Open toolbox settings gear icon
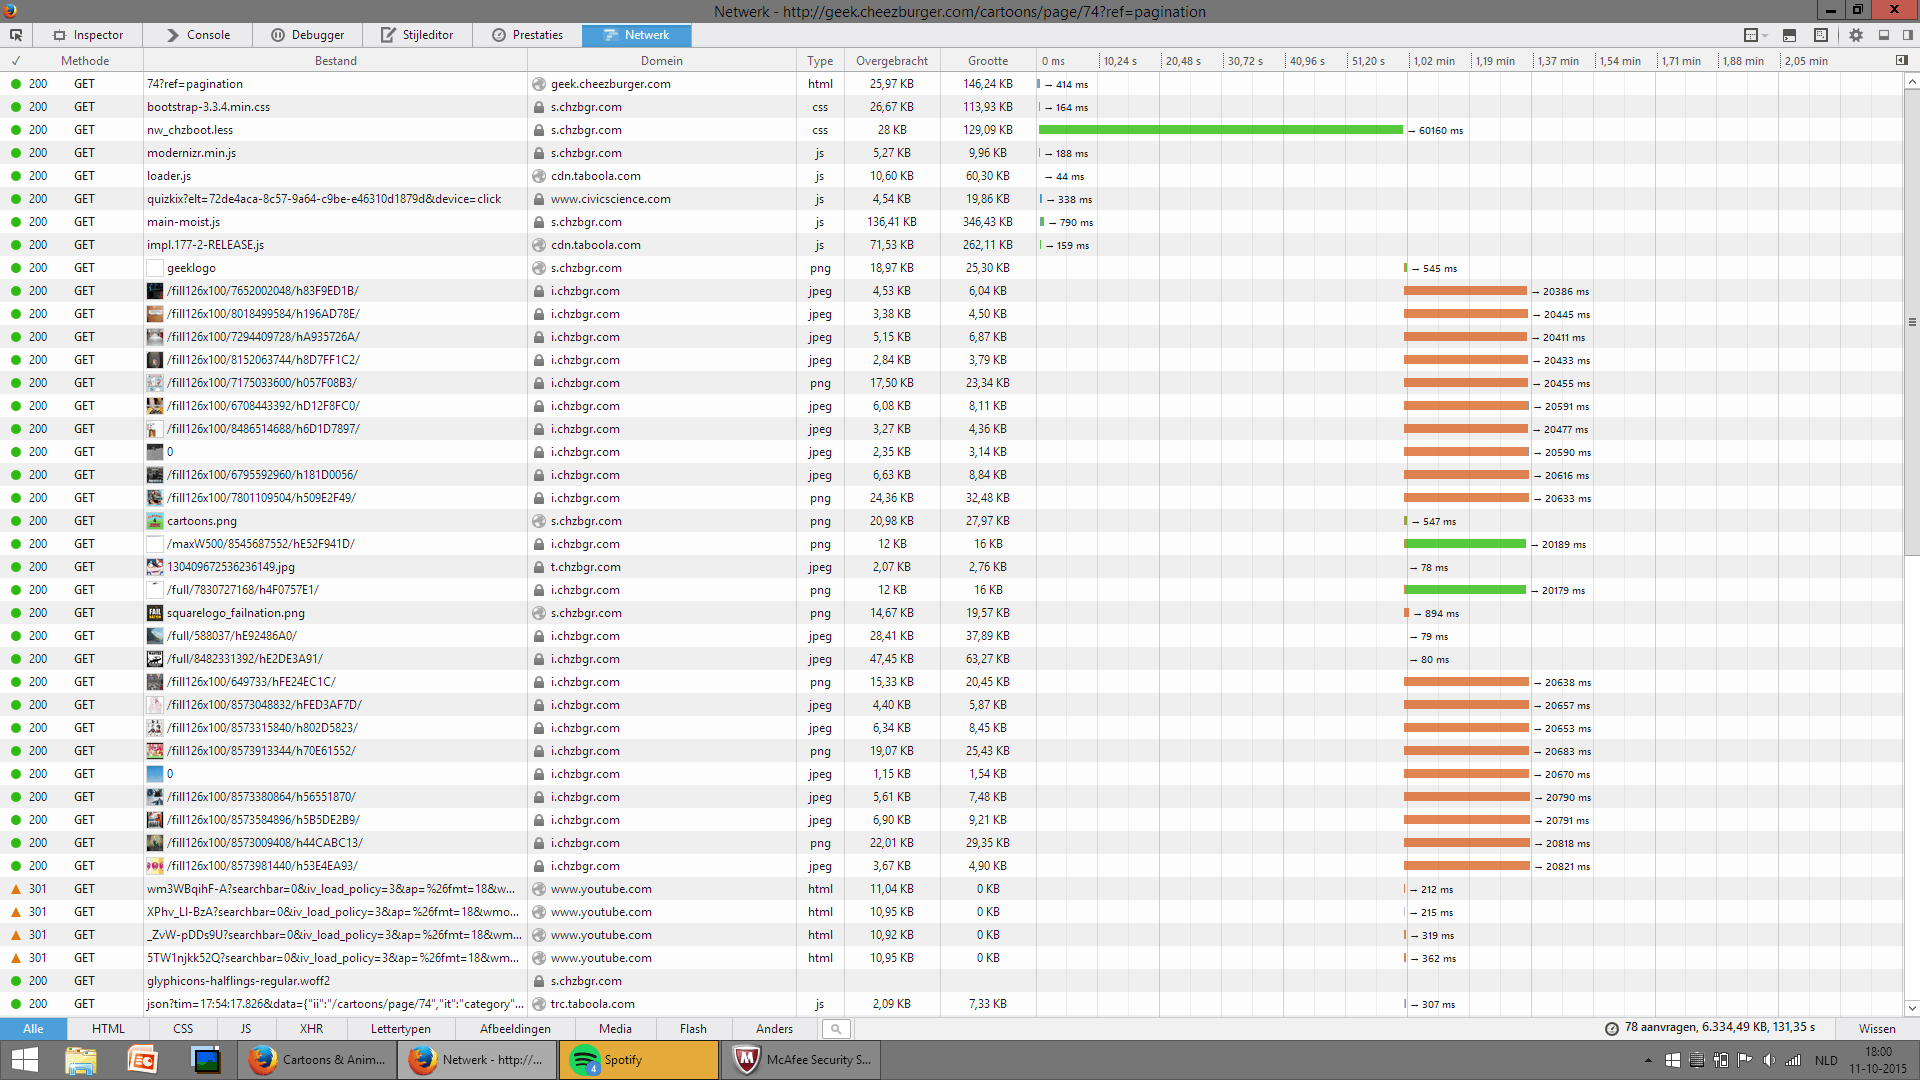1920x1080 pixels. pyautogui.click(x=1855, y=35)
